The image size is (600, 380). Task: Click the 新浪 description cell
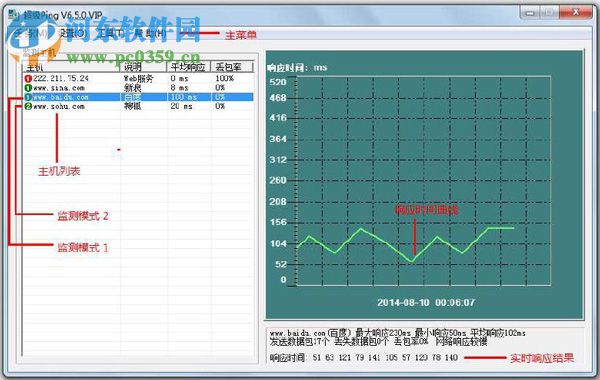pos(132,88)
